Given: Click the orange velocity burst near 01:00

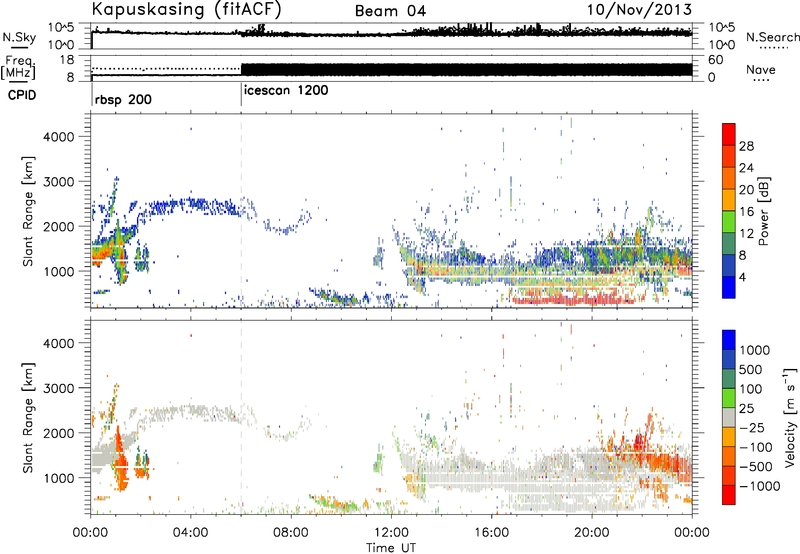Looking at the screenshot, I should click(120, 459).
